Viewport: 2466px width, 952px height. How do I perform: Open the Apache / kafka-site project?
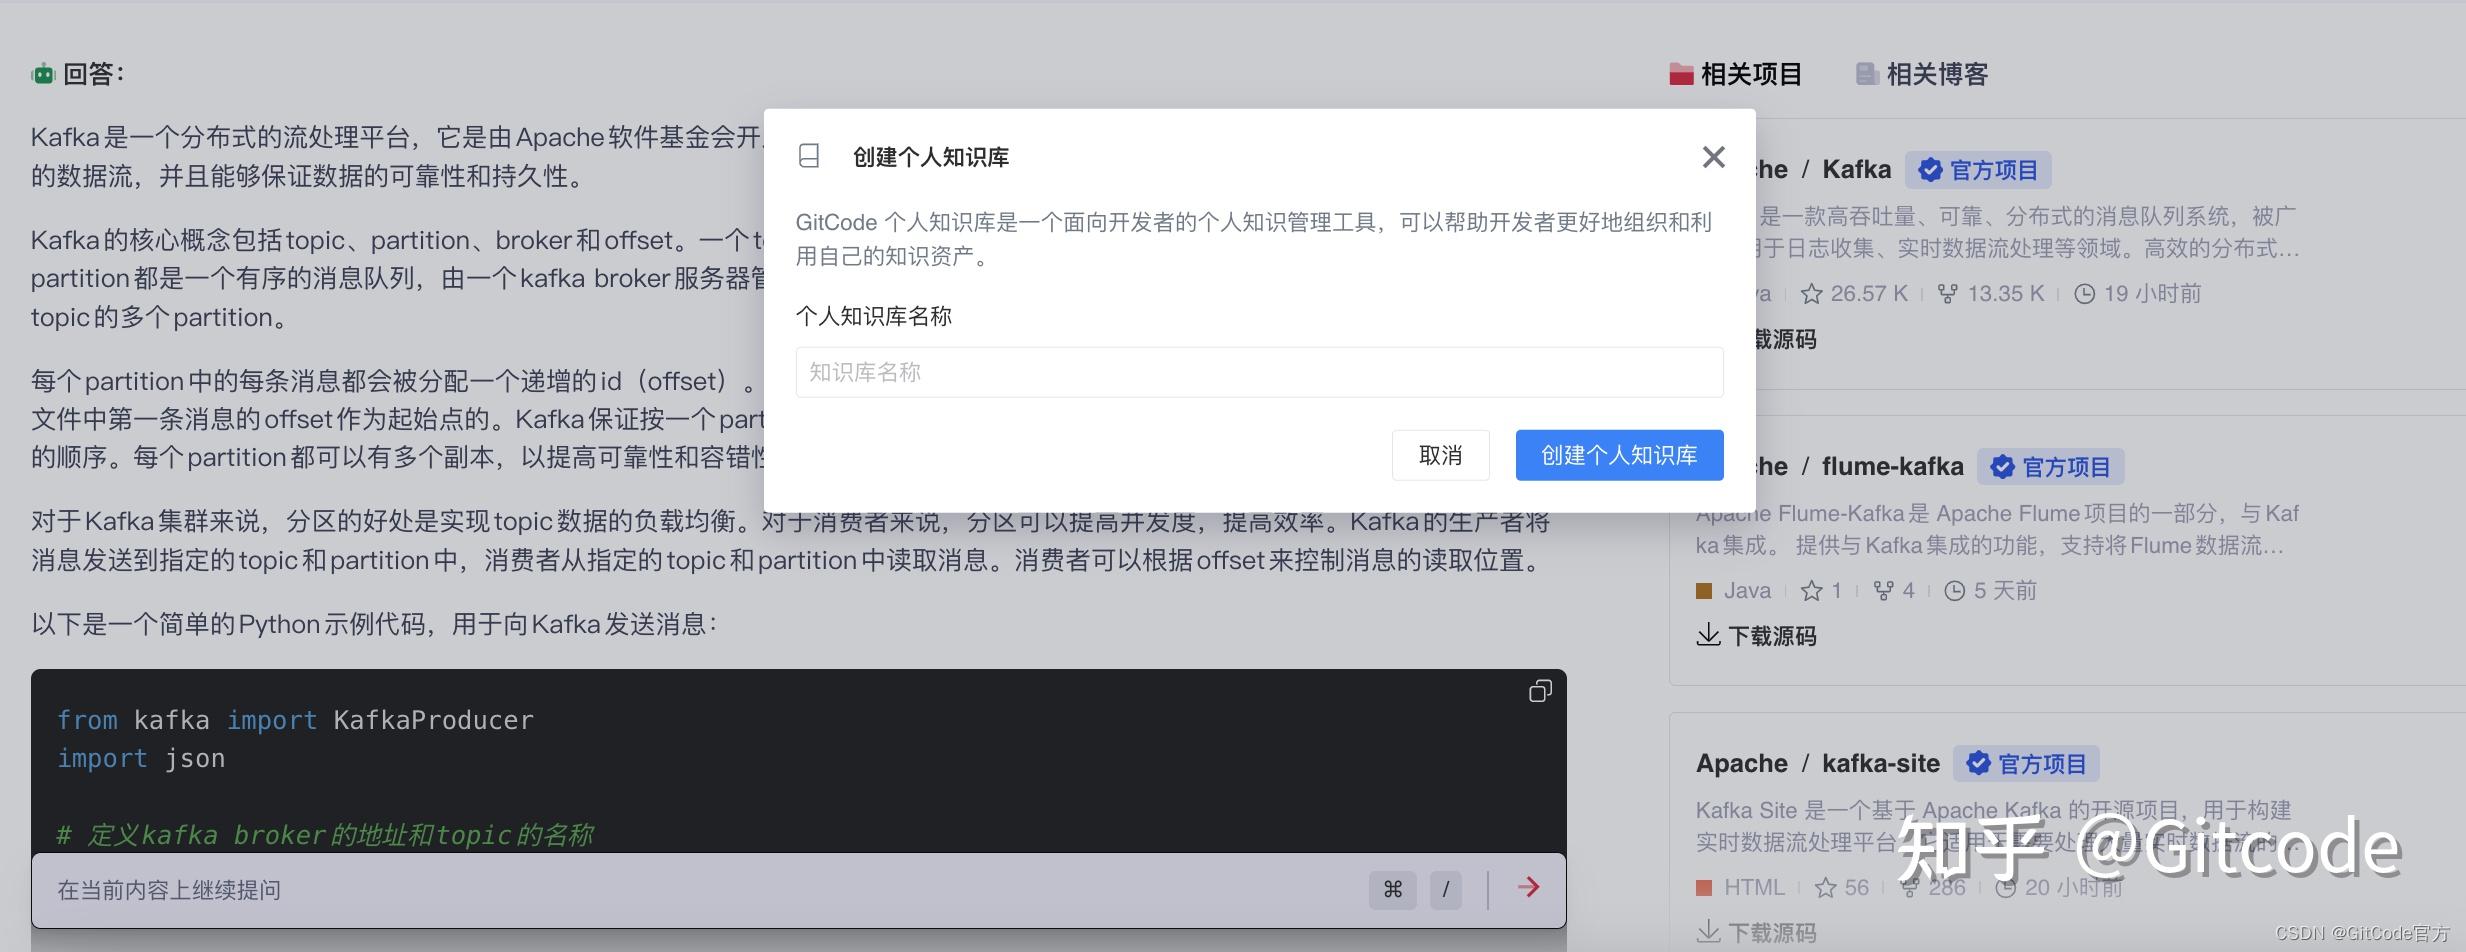(x=1818, y=763)
